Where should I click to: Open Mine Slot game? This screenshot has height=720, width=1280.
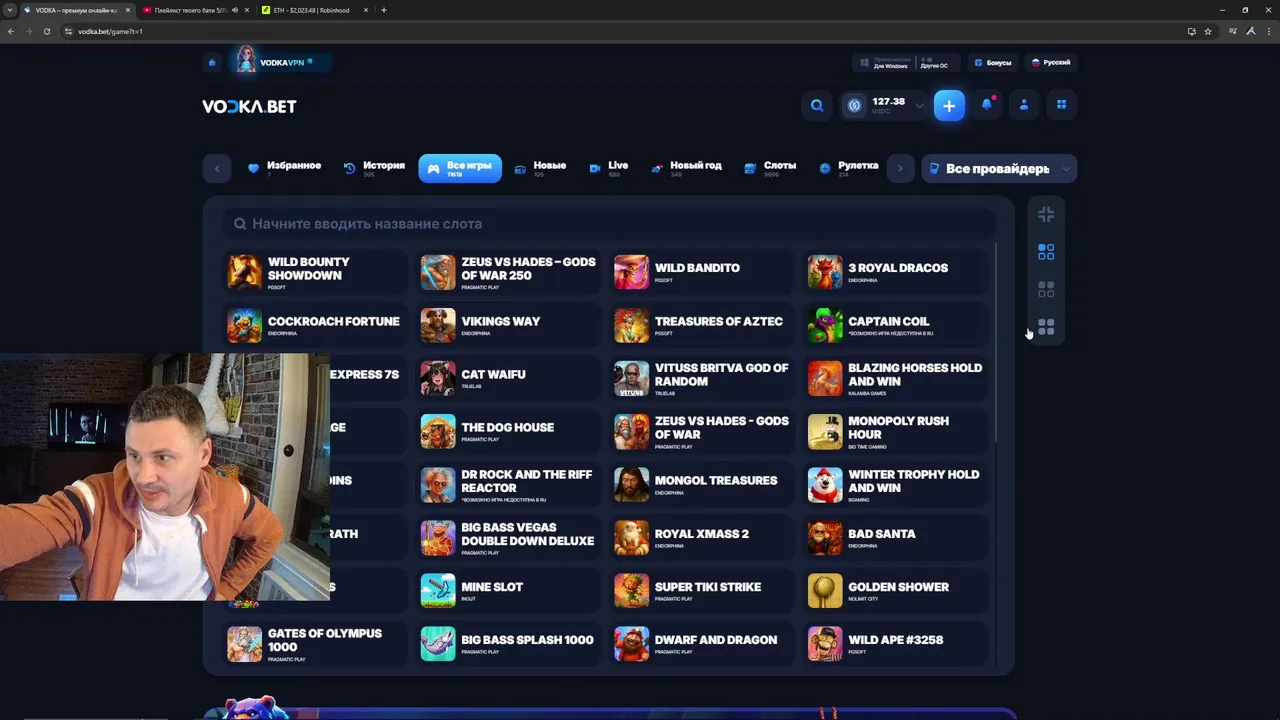[510, 591]
